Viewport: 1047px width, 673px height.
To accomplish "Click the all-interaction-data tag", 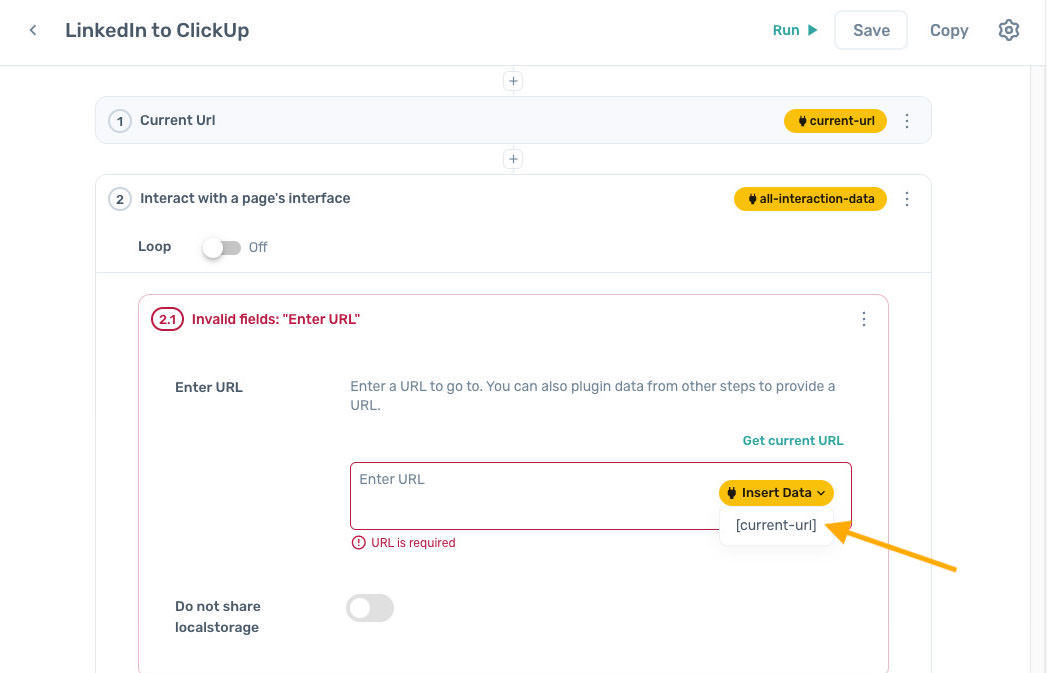I will pos(810,199).
